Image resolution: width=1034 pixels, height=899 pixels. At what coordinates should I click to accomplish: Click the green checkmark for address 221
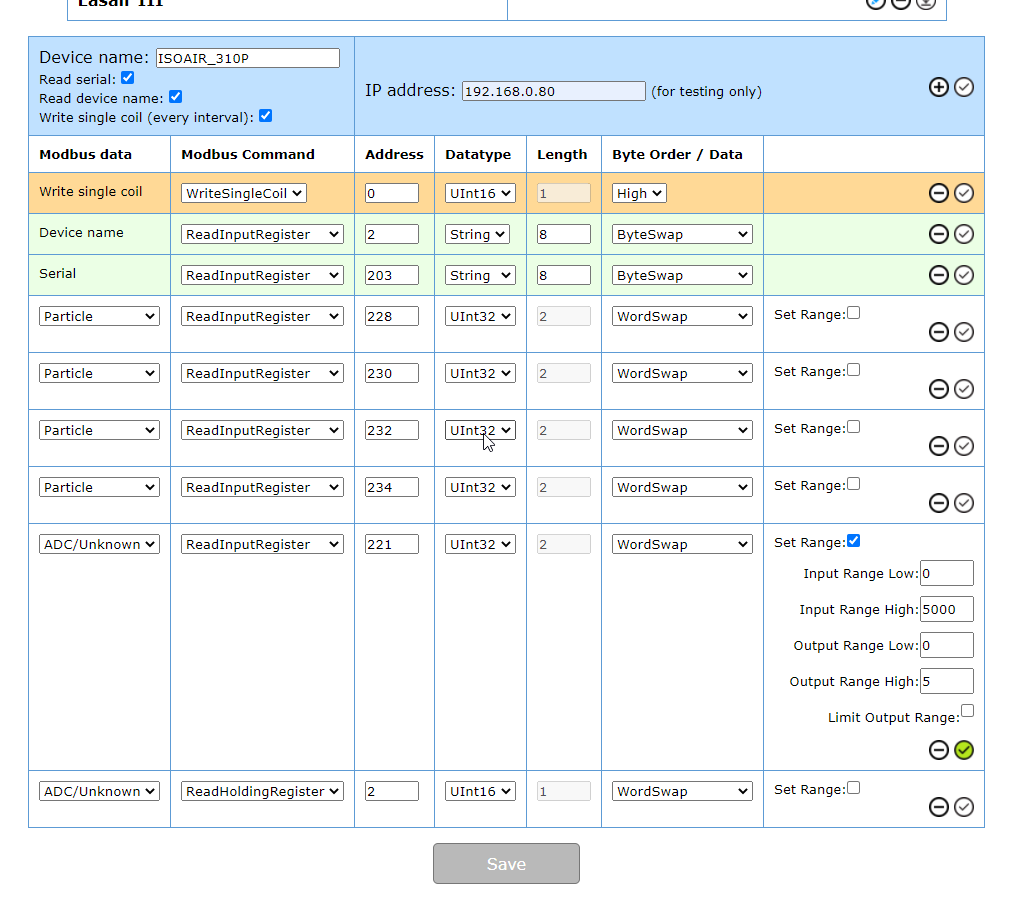tap(964, 750)
